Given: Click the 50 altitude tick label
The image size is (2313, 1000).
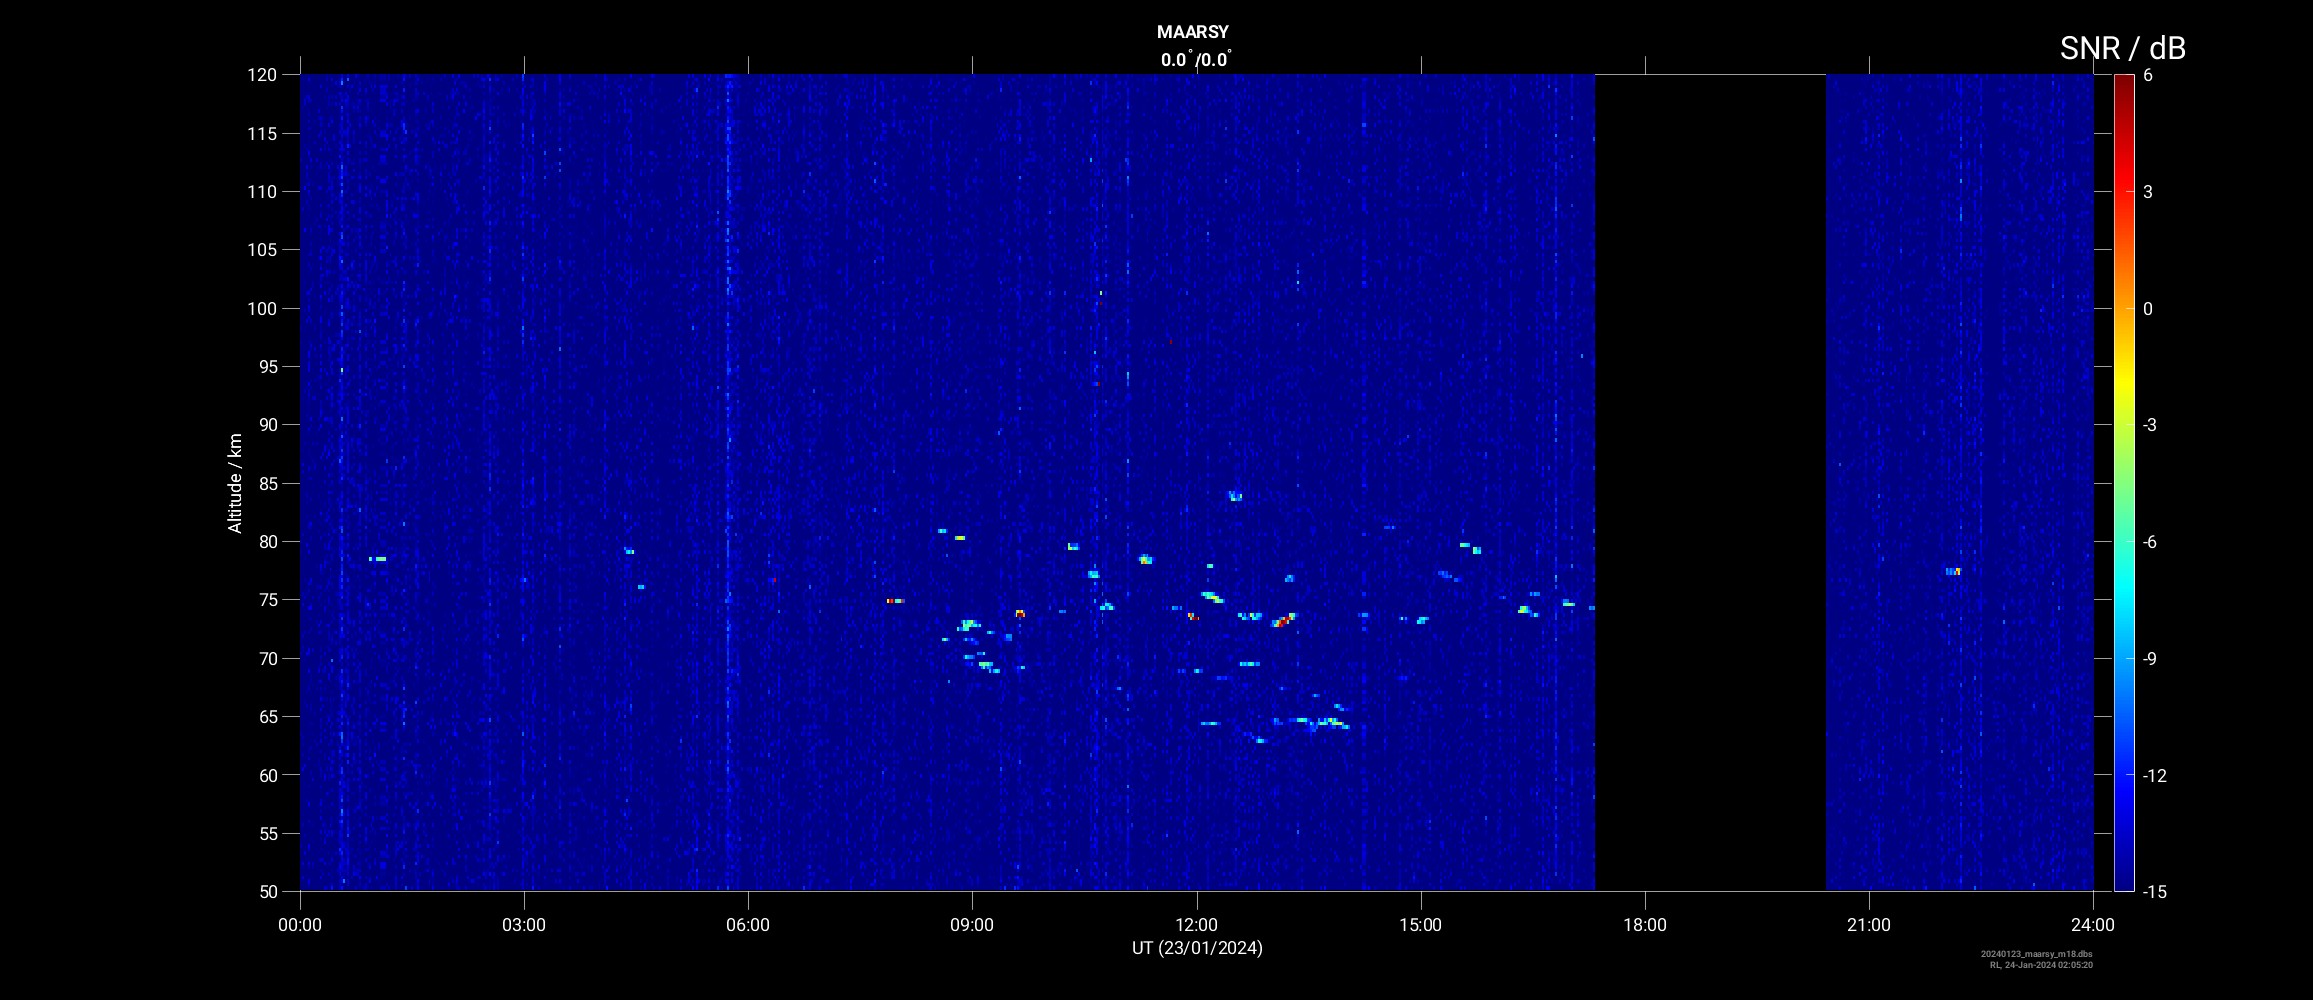Looking at the screenshot, I should (x=266, y=891).
